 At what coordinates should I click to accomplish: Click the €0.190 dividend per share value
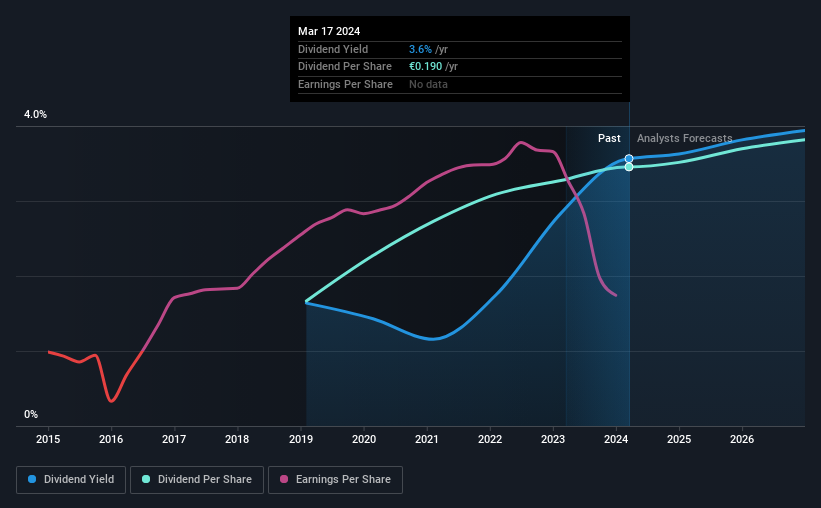(x=426, y=67)
